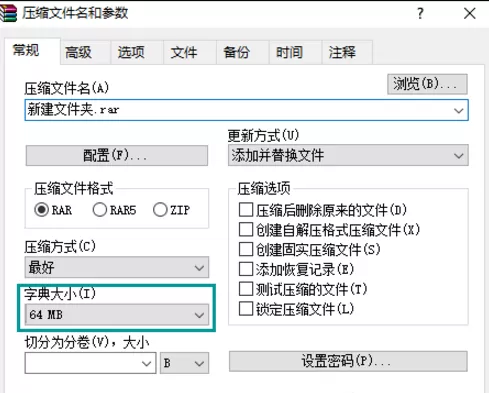Open the volume size combo box
Image resolution: width=489 pixels, height=393 pixels.
tap(90, 363)
